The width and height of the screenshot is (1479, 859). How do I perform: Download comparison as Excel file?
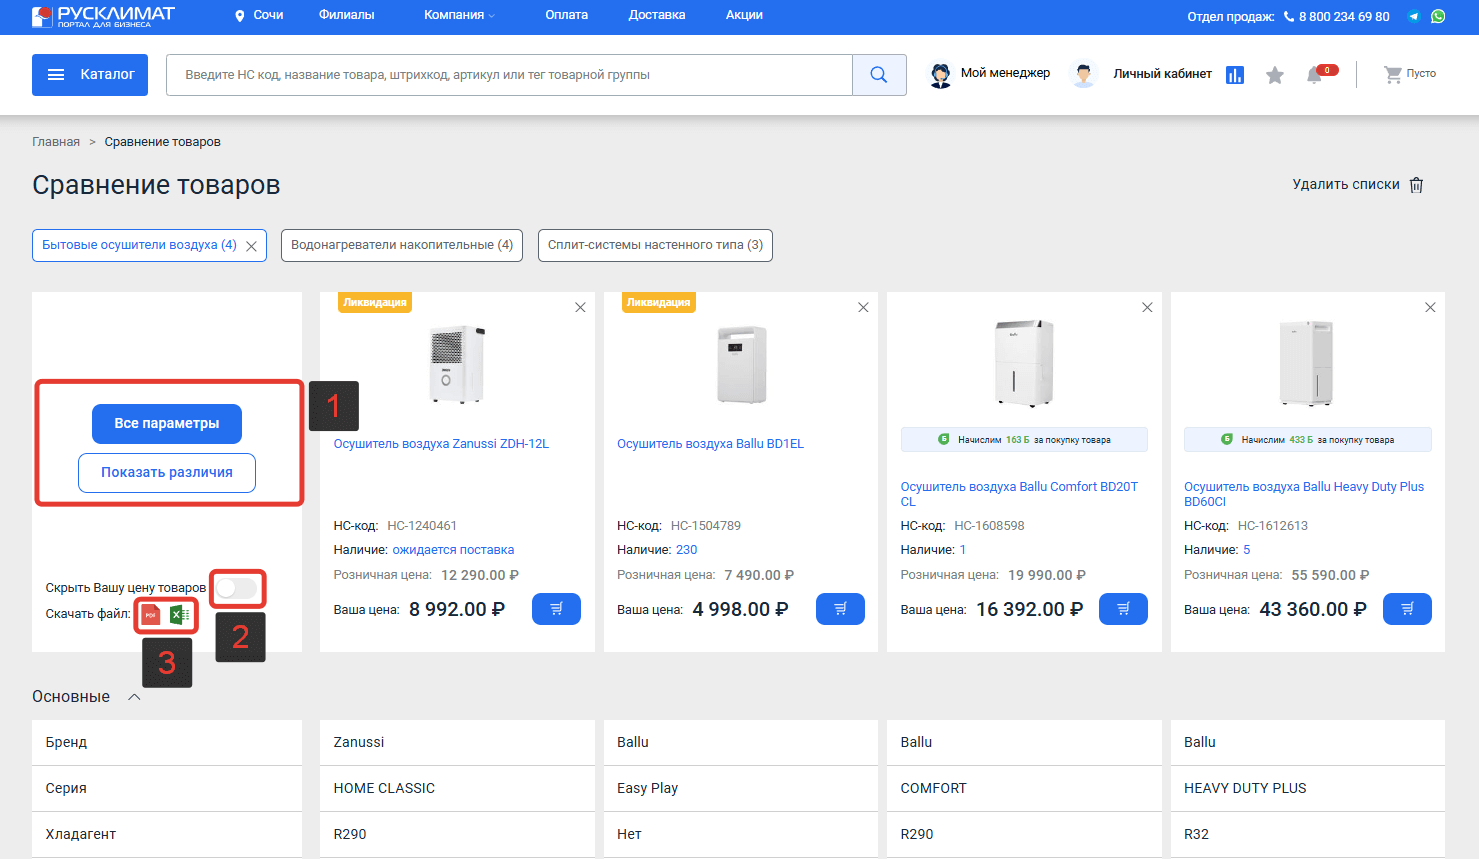[x=180, y=615]
